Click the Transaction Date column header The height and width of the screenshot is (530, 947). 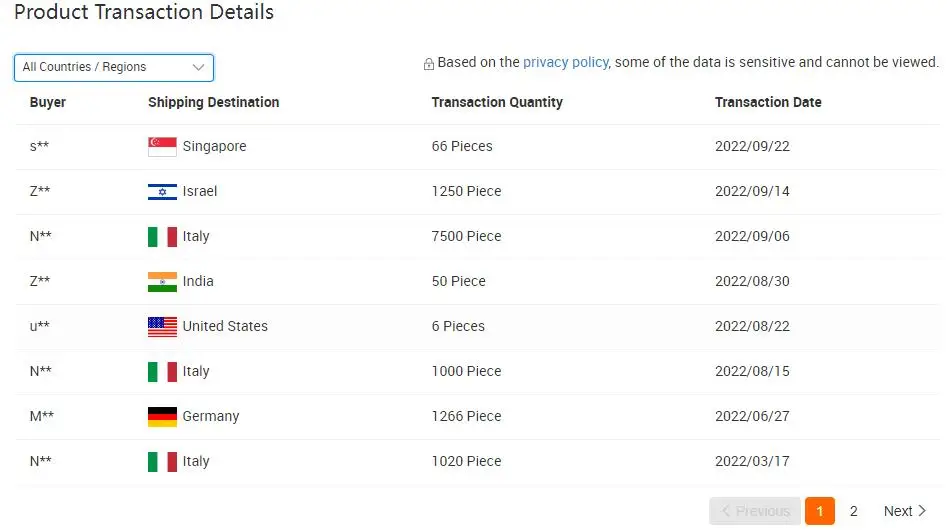pos(768,102)
